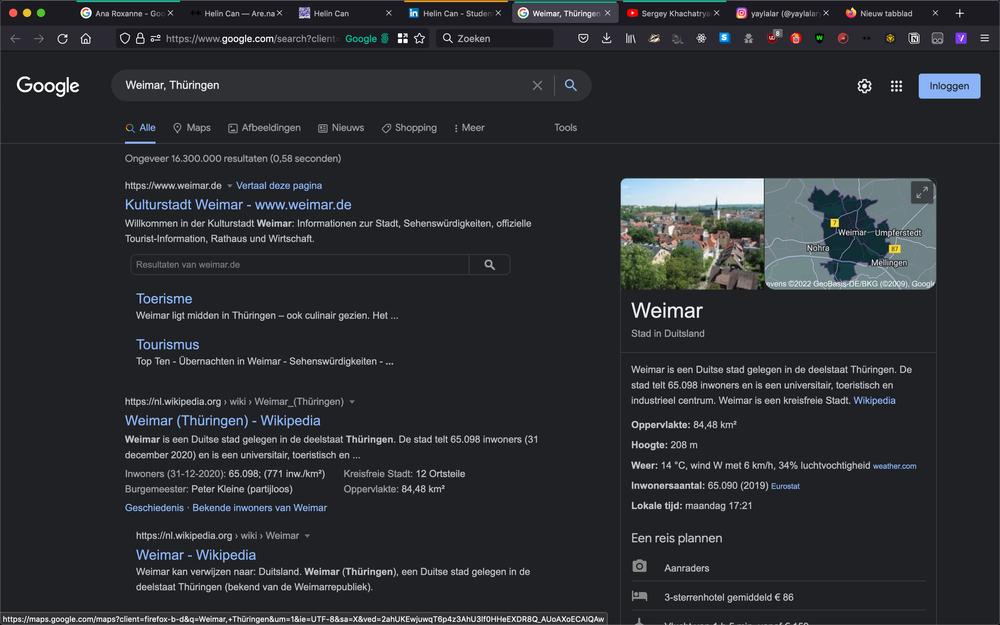This screenshot has height=625, width=1000.
Task: Switch to the Helin Can — Are.na tab
Action: pos(236,13)
